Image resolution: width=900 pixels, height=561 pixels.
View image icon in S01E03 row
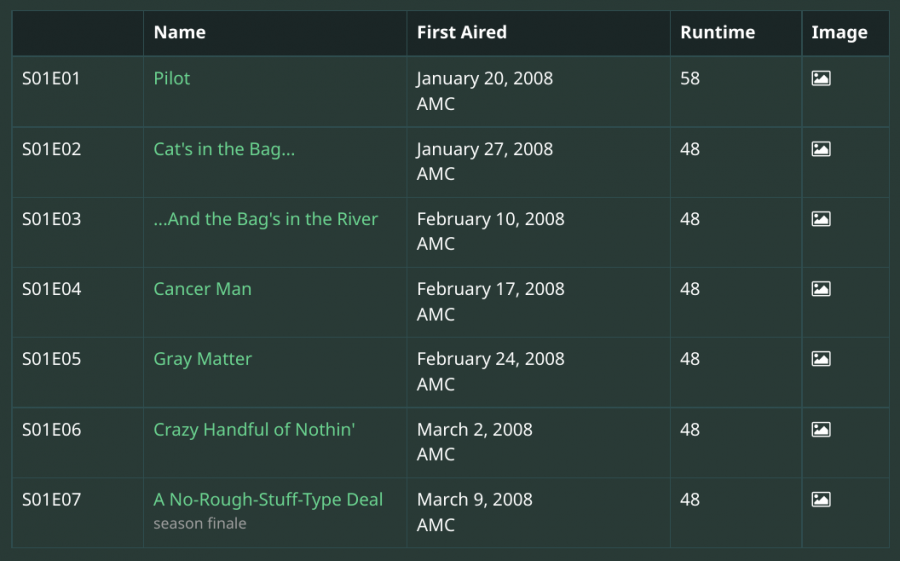[x=821, y=219]
